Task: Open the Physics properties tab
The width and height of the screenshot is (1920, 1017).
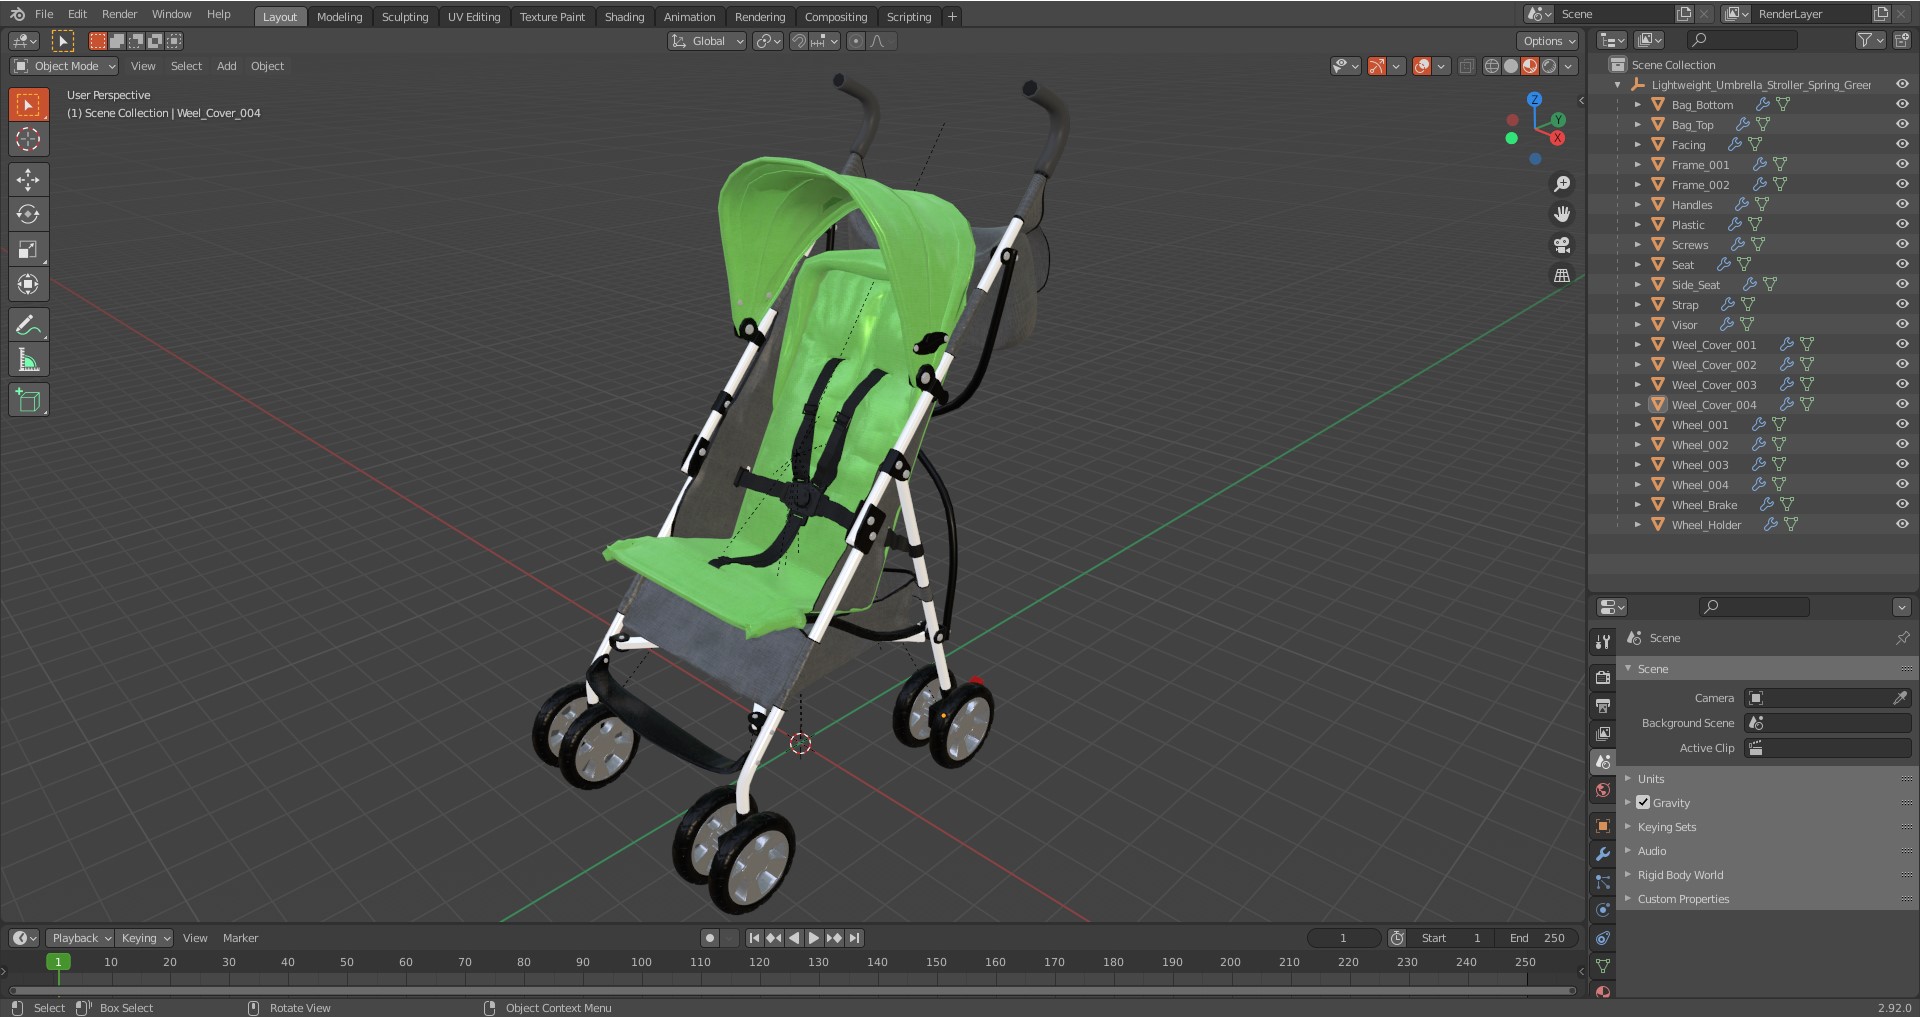Action: pos(1603,910)
